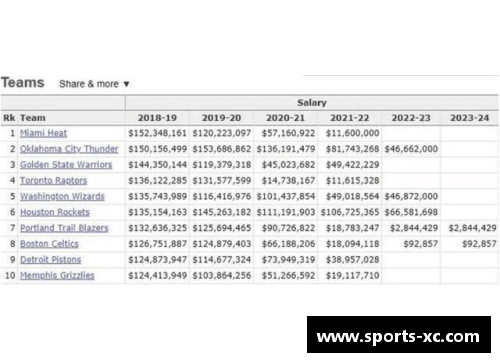500x362 pixels.
Task: Sort by the 2018-19 column header
Action: pyautogui.click(x=157, y=118)
